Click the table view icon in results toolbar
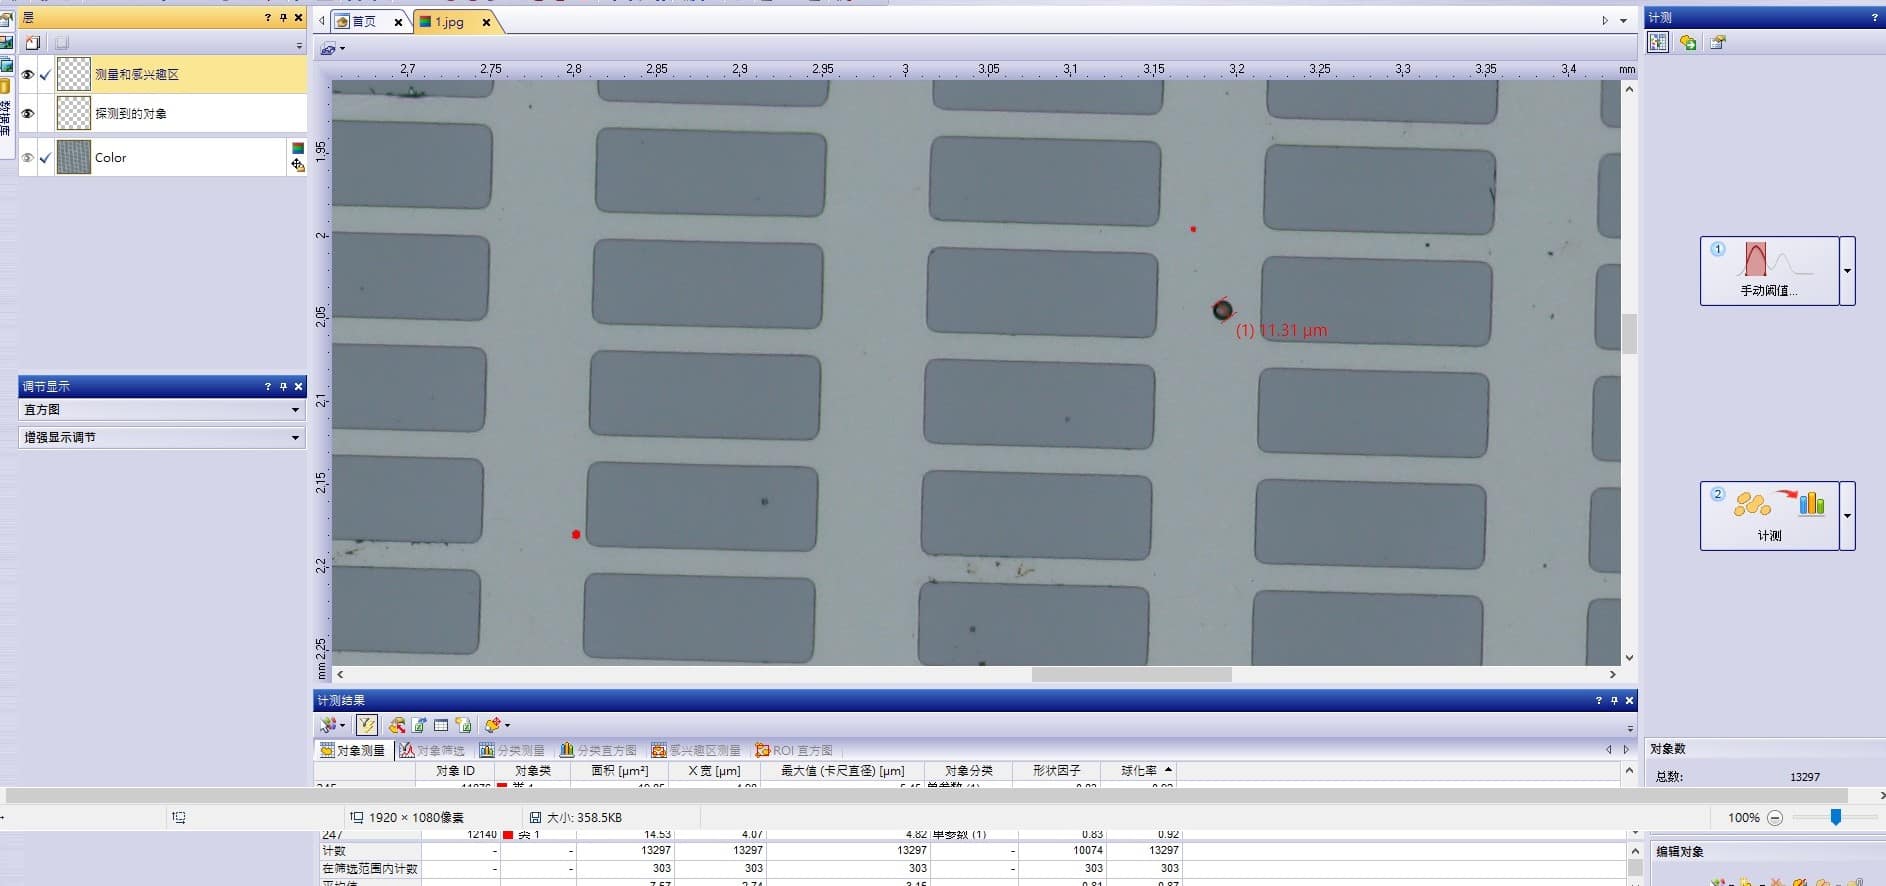The width and height of the screenshot is (1886, 886). (x=441, y=725)
